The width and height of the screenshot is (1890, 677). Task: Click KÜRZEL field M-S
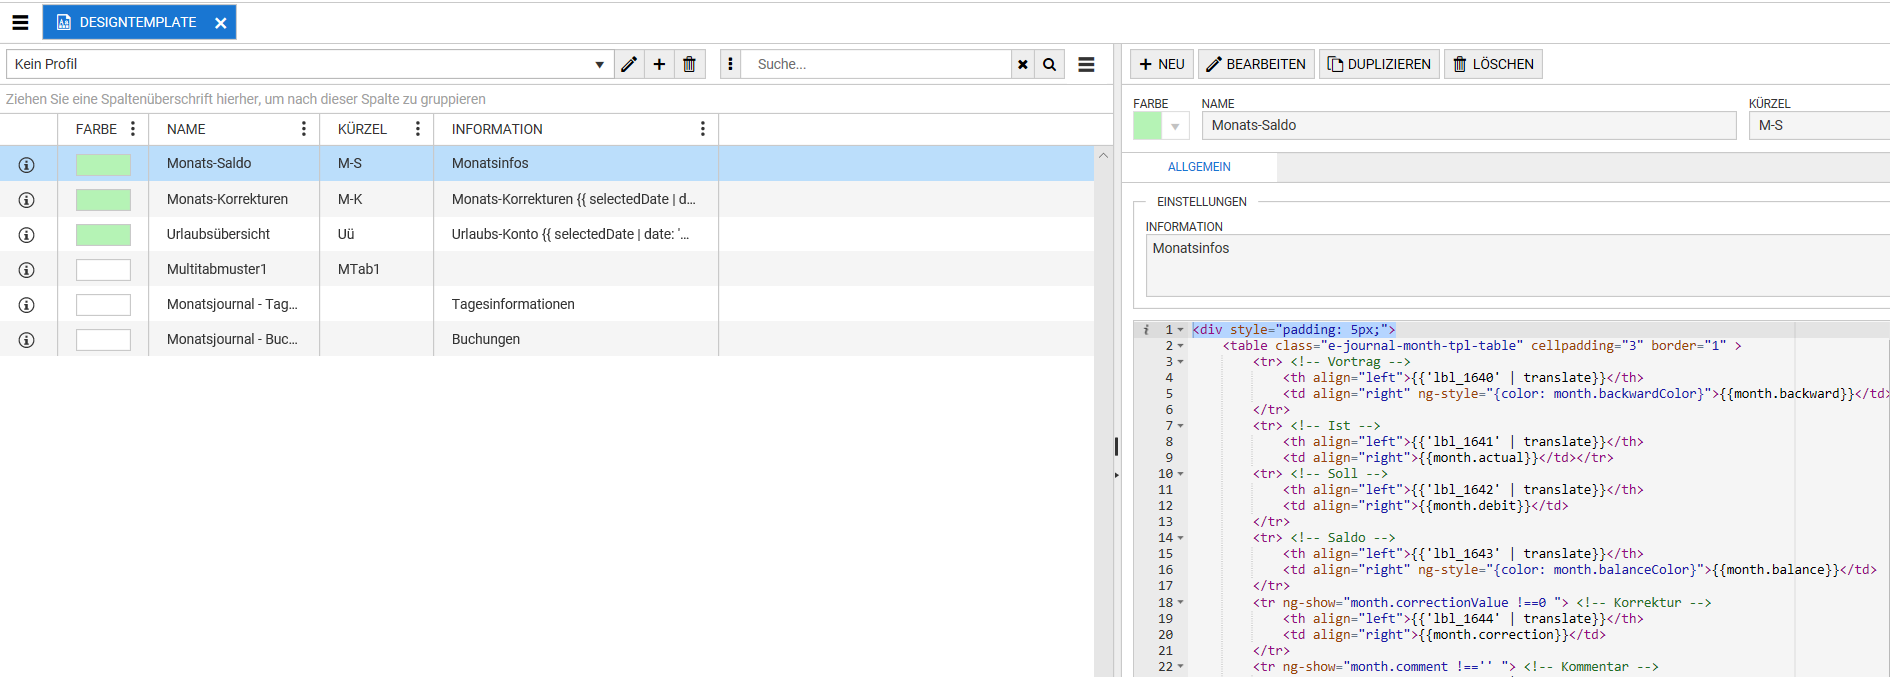[x=1819, y=125]
